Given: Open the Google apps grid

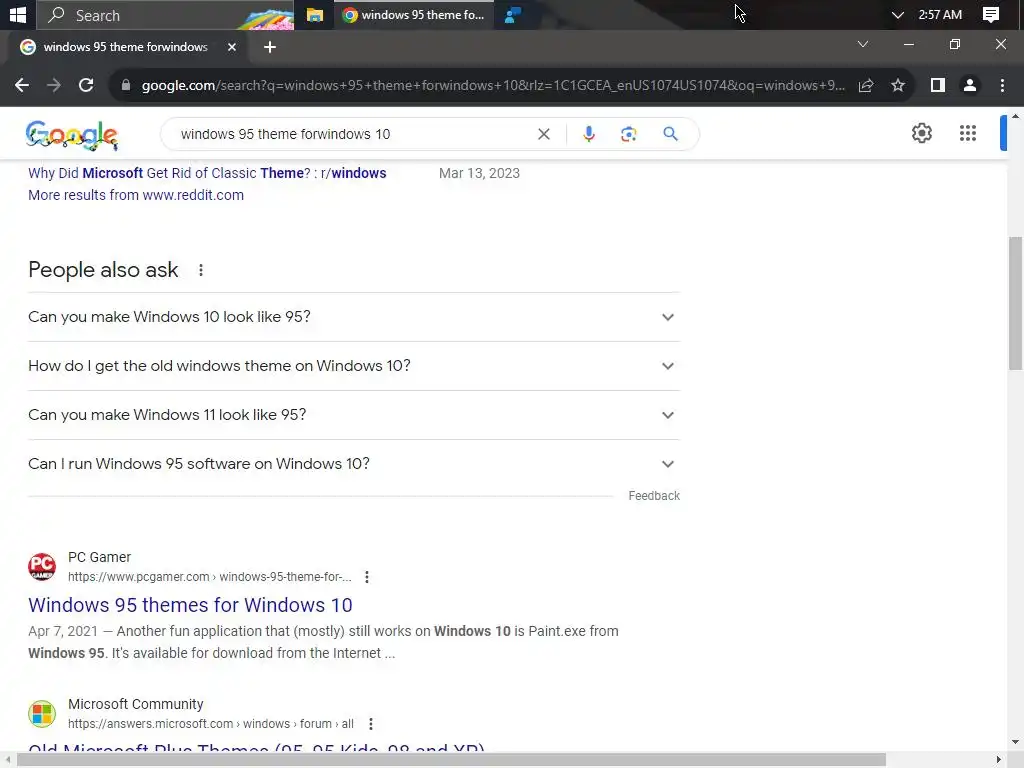Looking at the screenshot, I should 968,133.
